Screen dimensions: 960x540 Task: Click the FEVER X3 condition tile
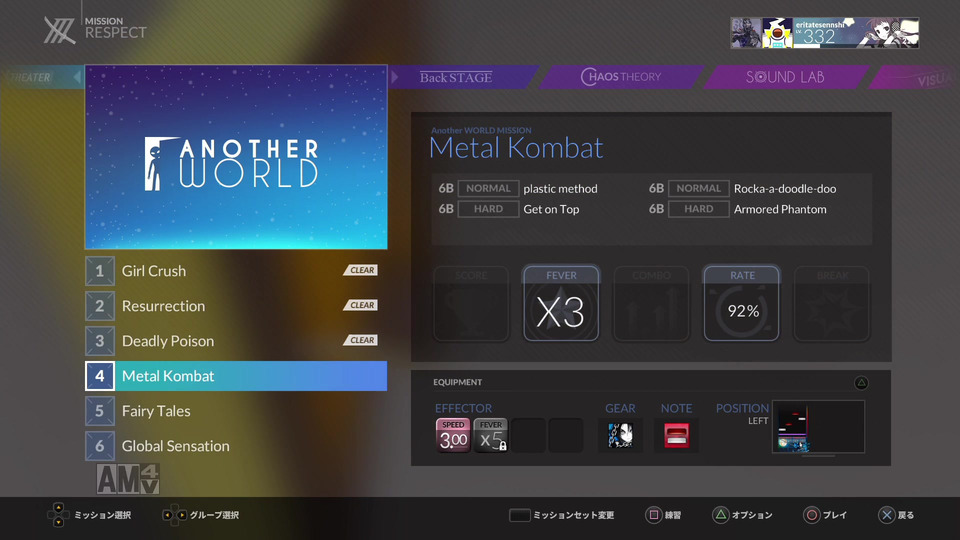point(561,303)
